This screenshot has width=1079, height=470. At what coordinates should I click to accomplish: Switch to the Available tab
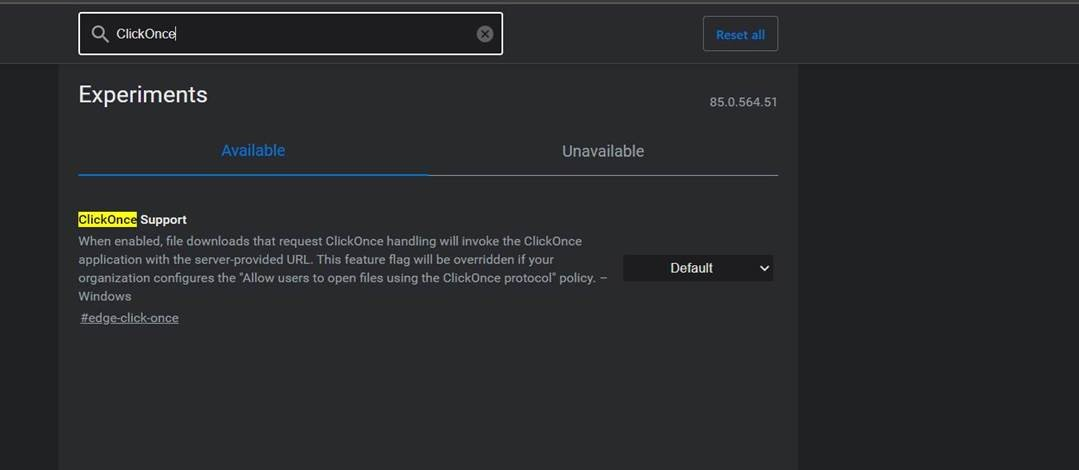click(253, 151)
